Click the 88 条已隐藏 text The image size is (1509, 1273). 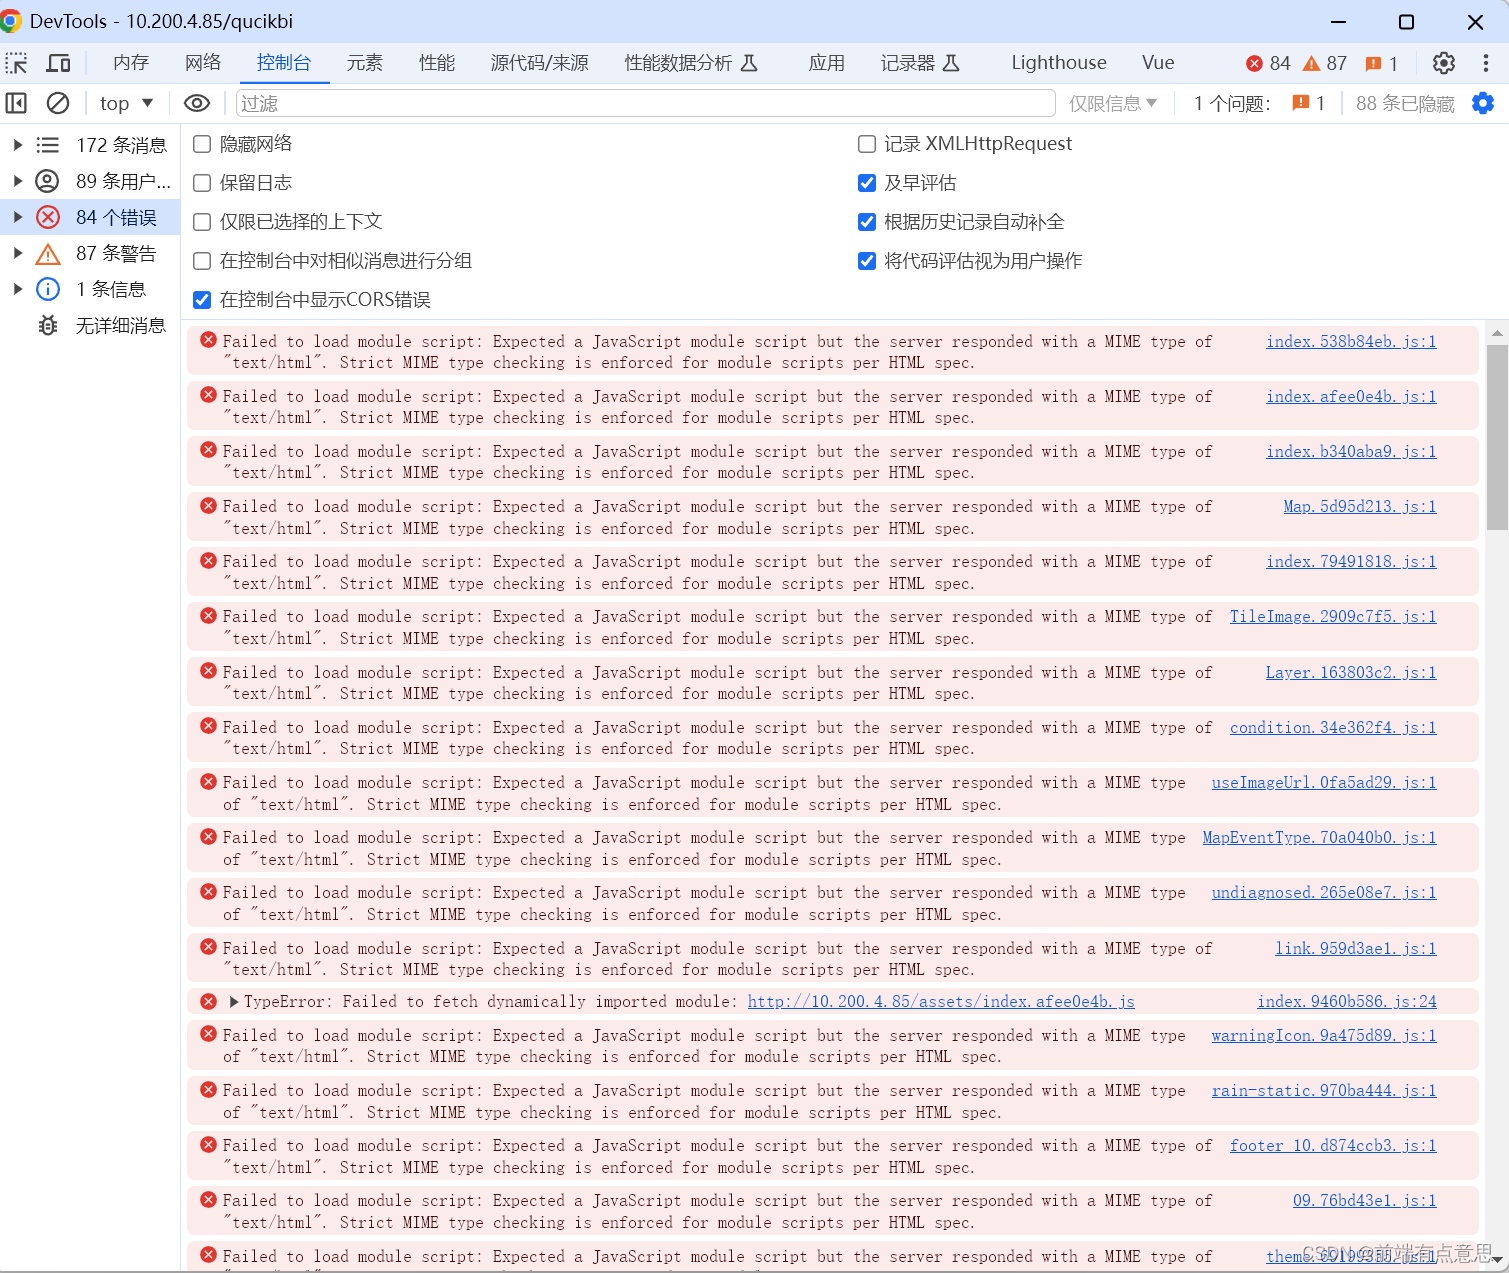click(1405, 103)
